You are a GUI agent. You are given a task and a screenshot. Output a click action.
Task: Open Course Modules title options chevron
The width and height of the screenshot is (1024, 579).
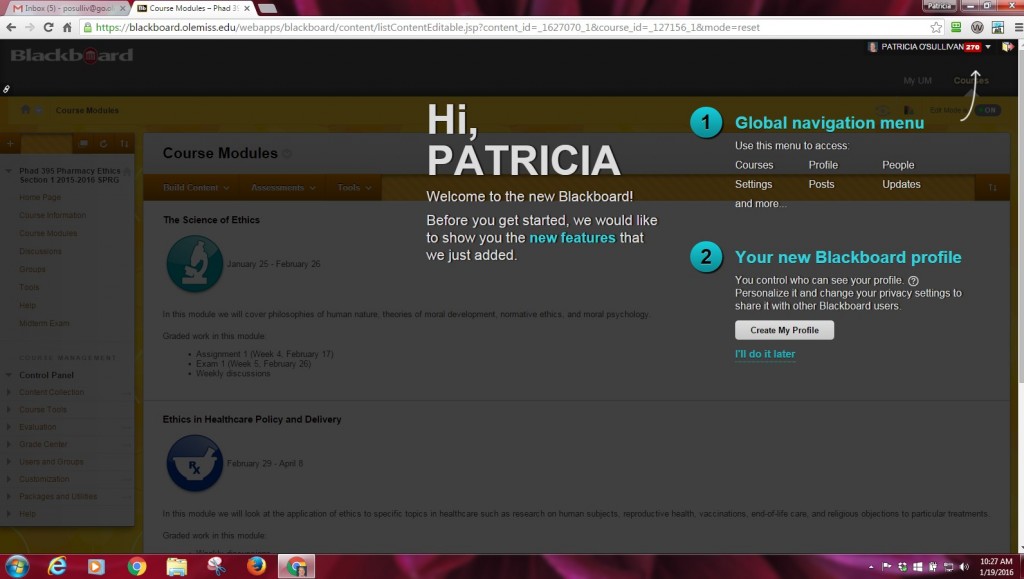click(287, 154)
